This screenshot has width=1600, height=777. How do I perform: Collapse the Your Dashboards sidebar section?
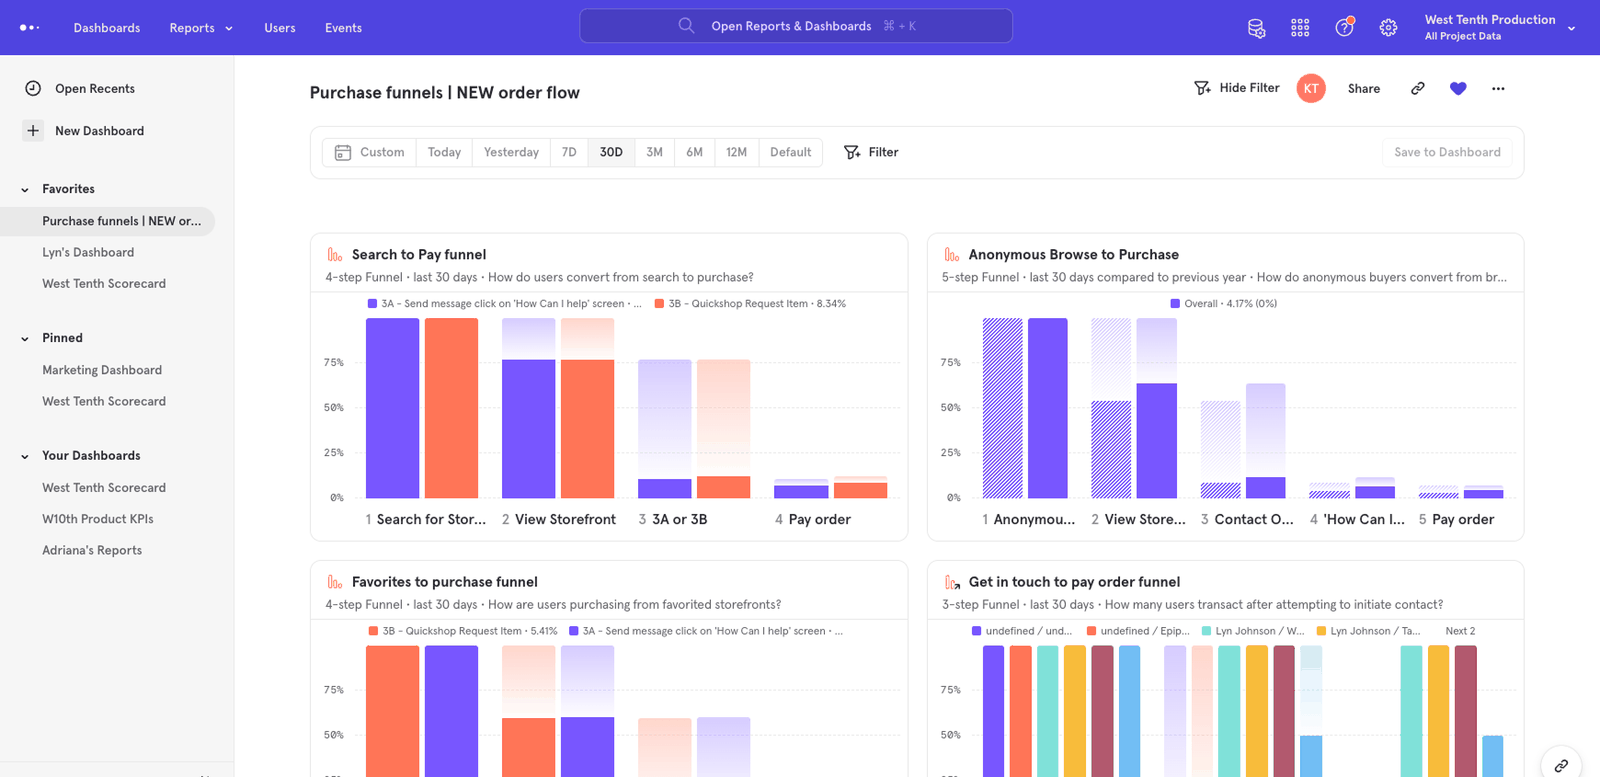[x=25, y=456]
